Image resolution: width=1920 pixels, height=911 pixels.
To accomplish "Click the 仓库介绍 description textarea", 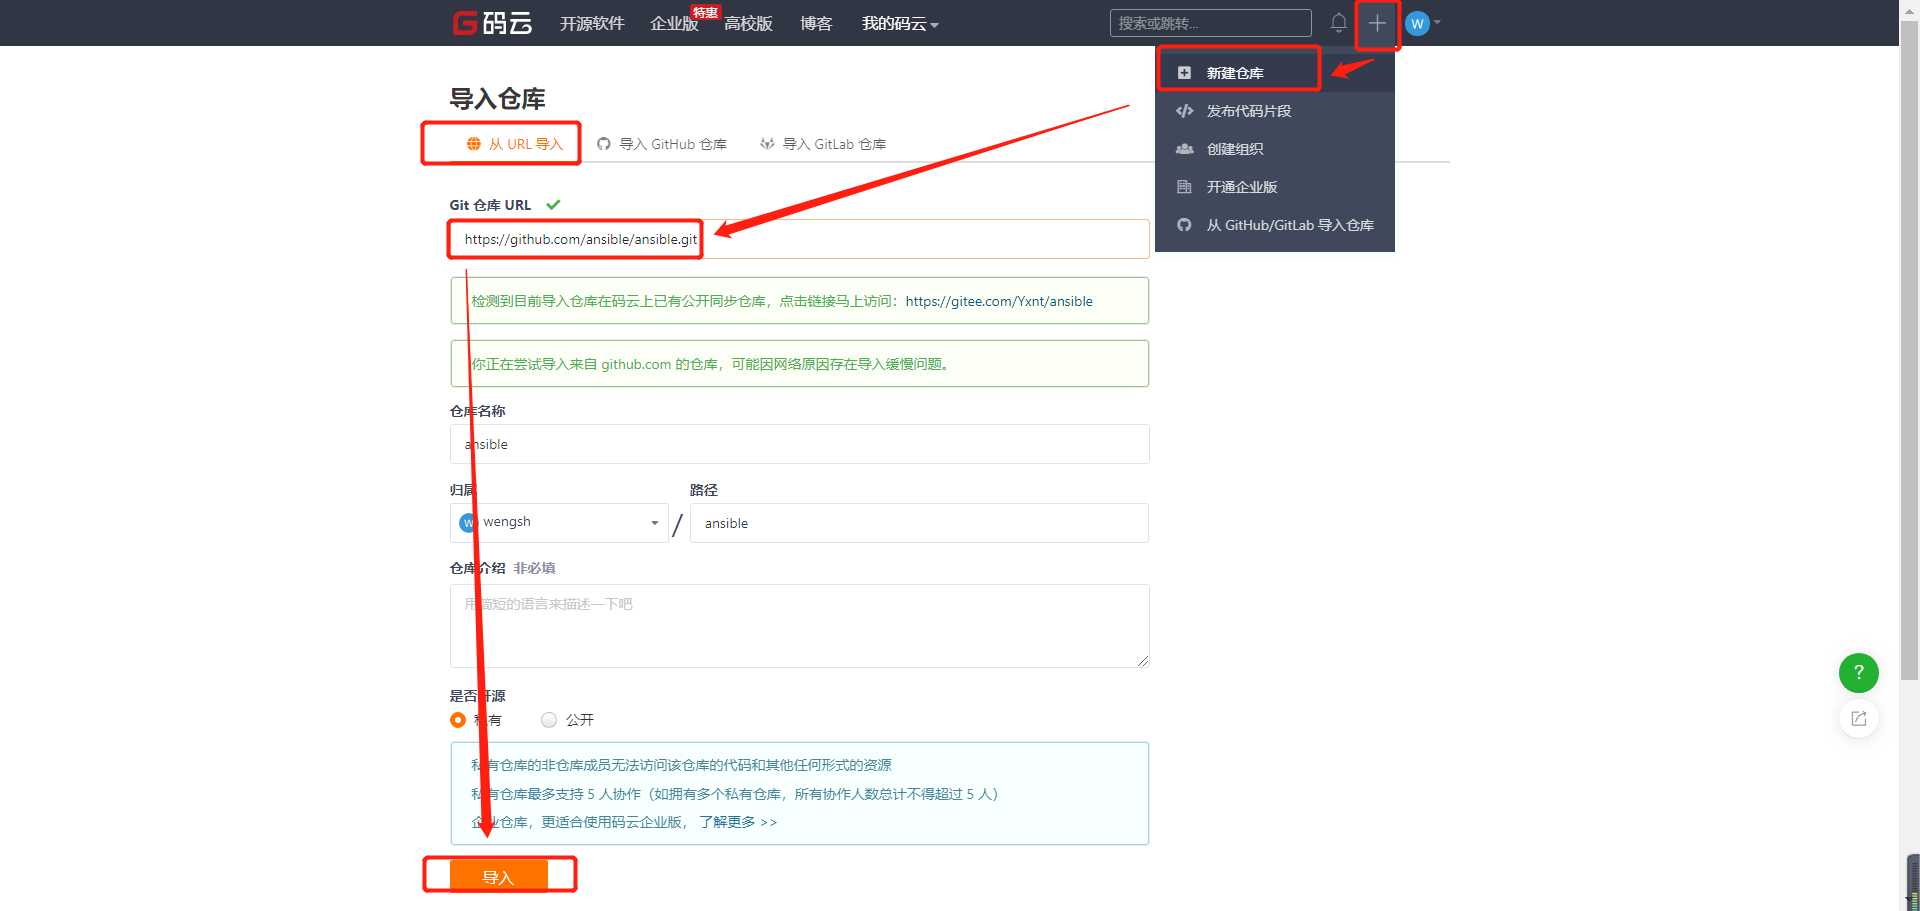I will [799, 626].
